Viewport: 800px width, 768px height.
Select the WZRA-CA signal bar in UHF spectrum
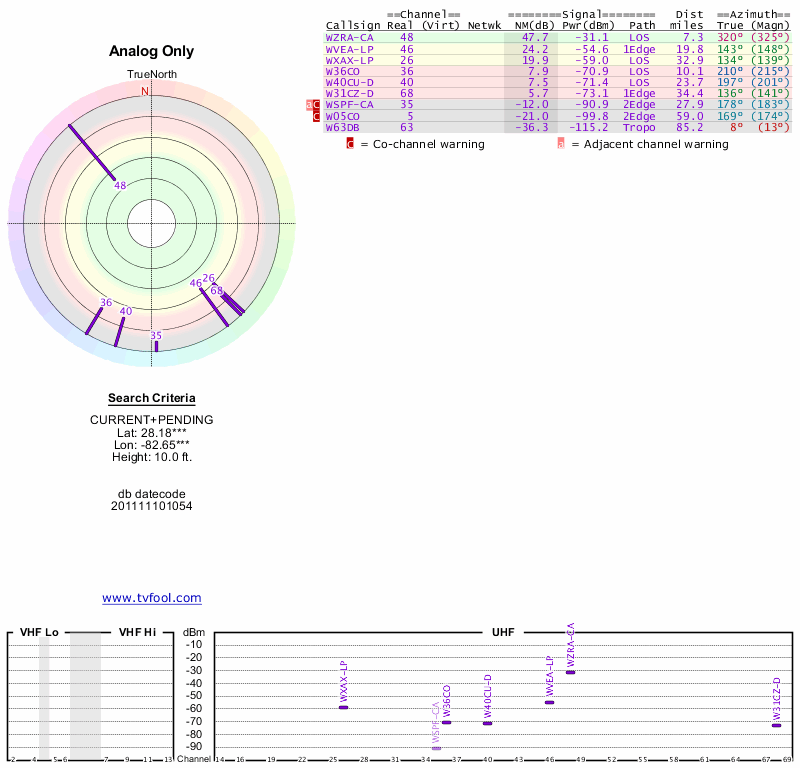[x=570, y=672]
